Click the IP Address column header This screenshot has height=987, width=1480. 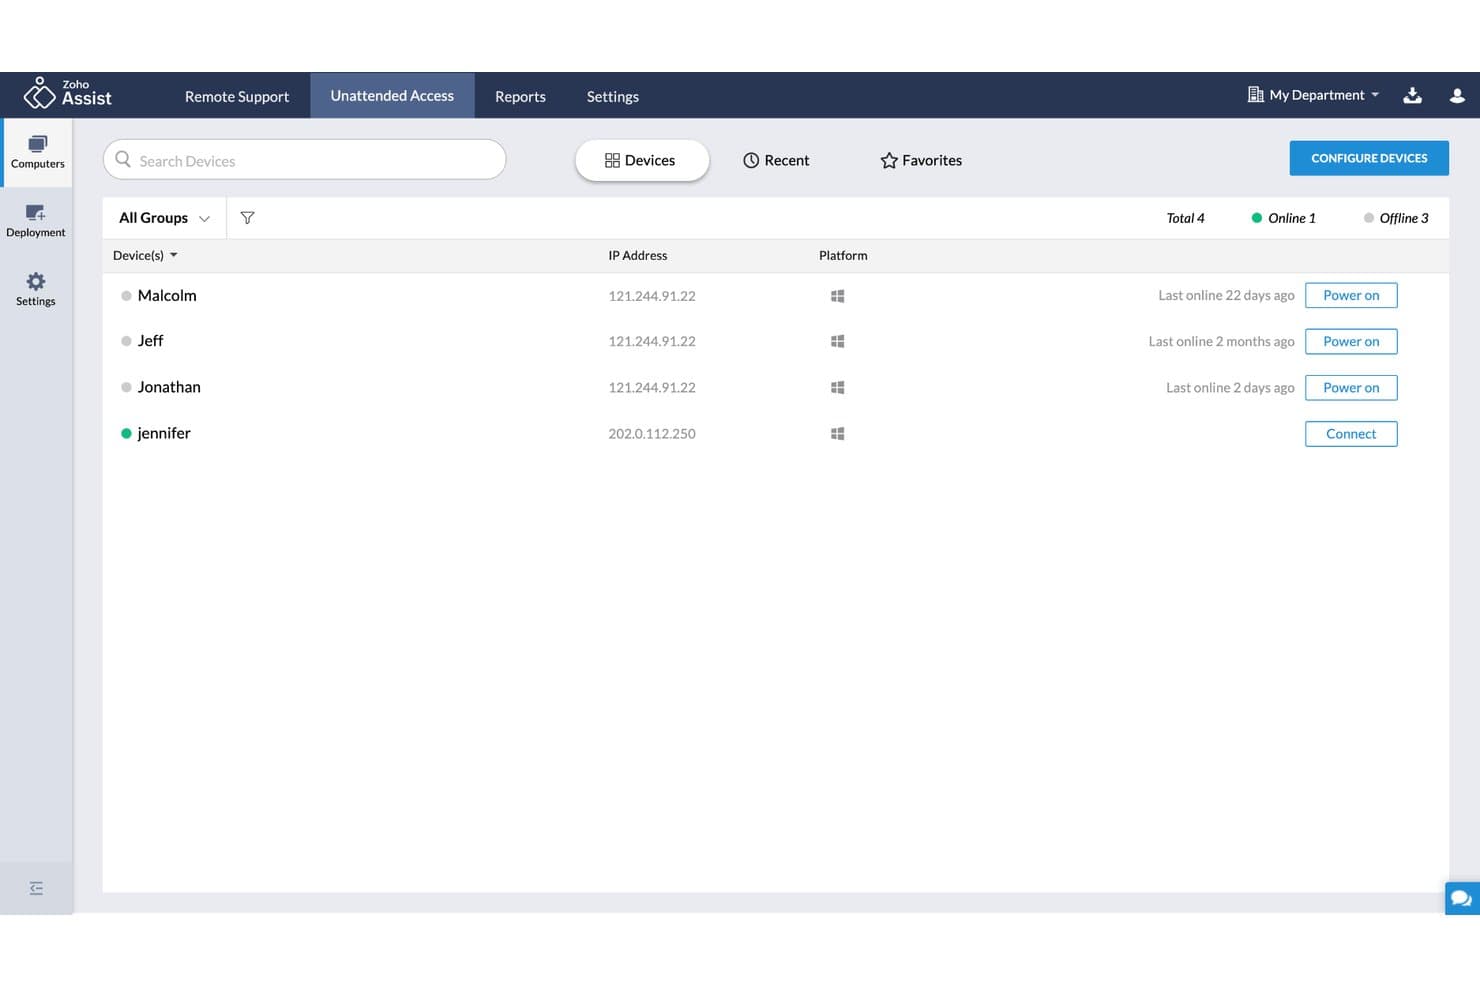click(638, 255)
